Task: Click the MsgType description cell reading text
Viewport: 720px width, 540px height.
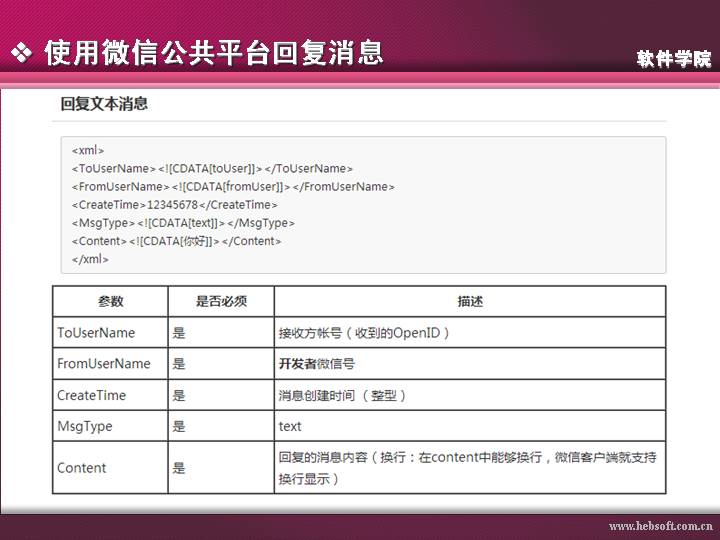Action: click(290, 426)
